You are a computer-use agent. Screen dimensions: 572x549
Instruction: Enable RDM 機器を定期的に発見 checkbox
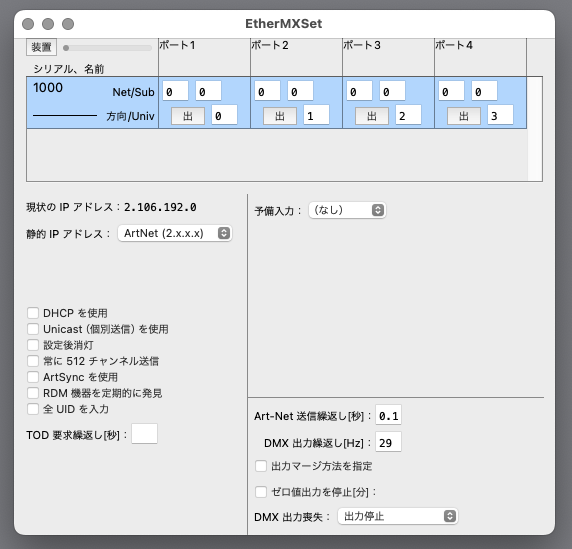(x=33, y=393)
